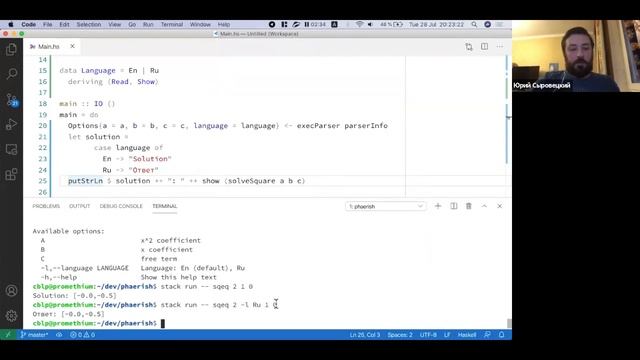Switch to the OUTPUT panel tab
640x360 pixels.
coord(80,206)
